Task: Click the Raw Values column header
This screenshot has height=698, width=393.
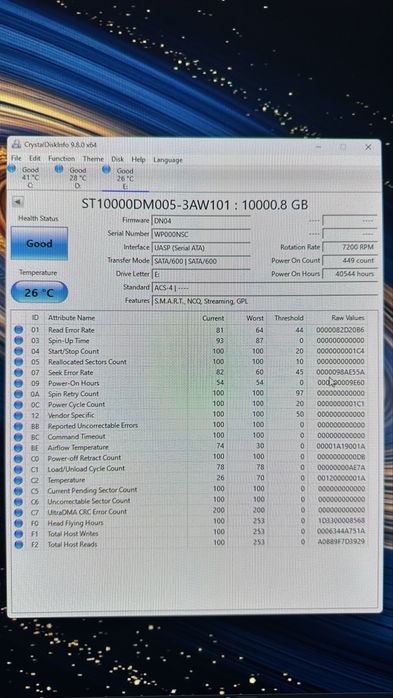Action: [348, 318]
